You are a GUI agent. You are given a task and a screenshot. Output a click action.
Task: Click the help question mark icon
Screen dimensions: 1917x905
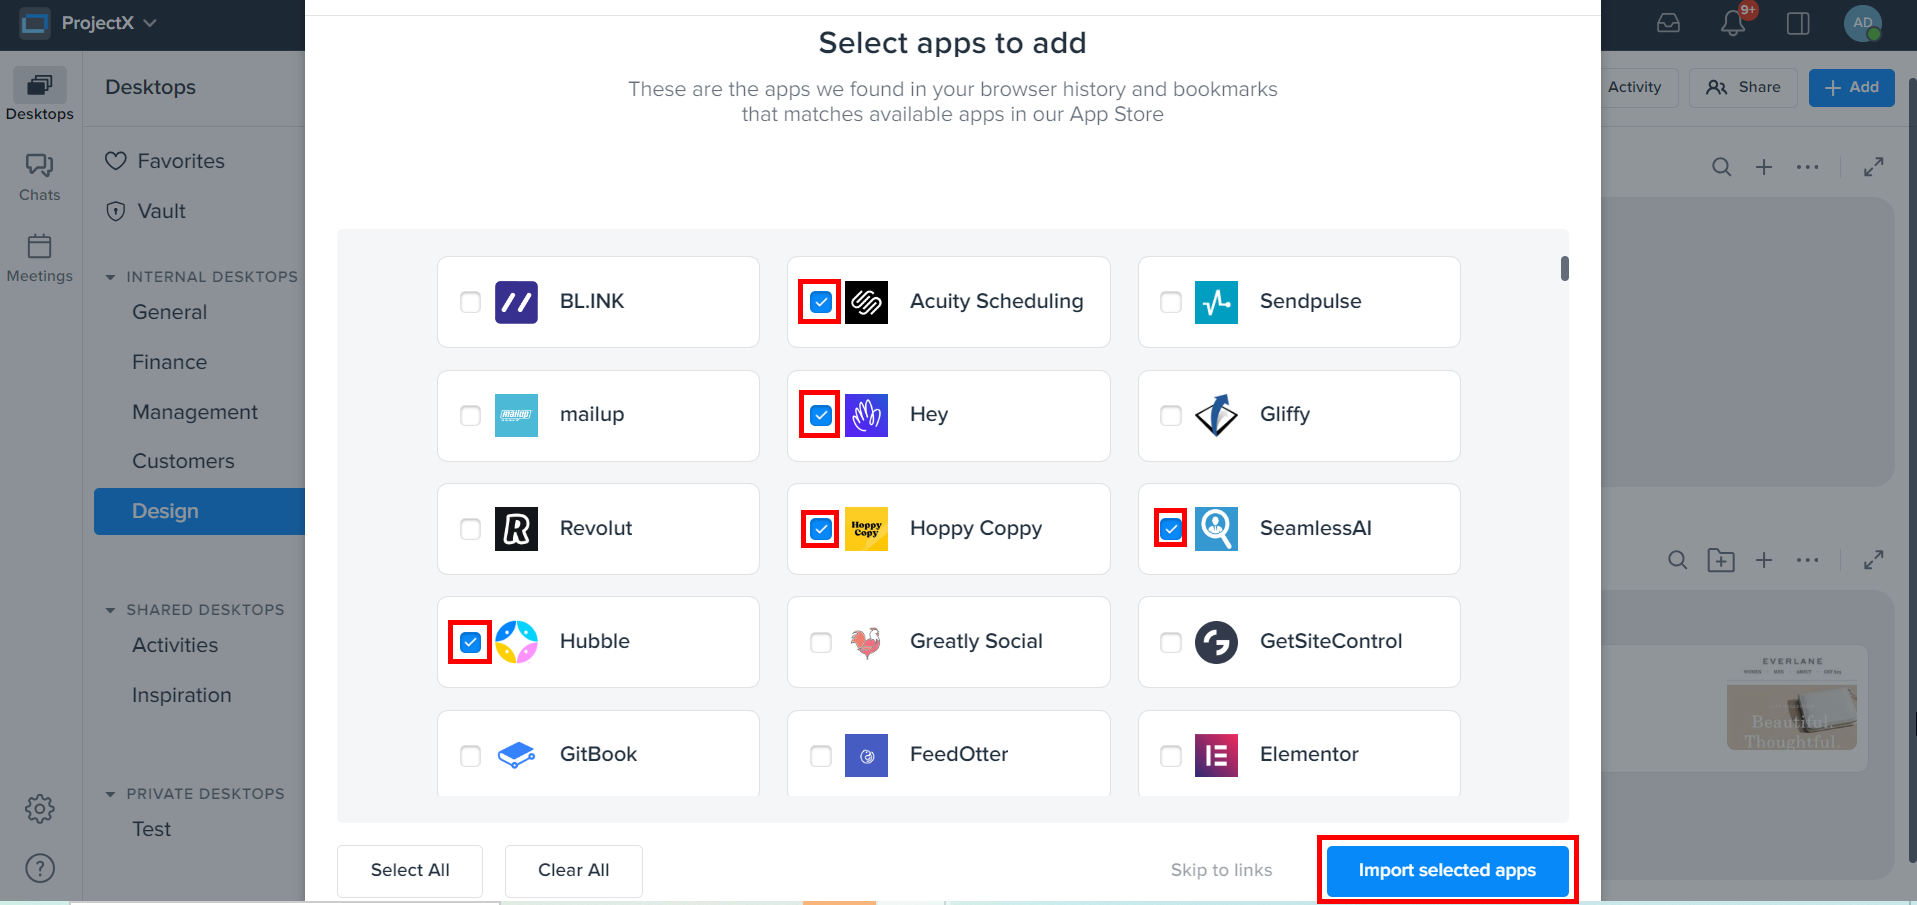39,868
